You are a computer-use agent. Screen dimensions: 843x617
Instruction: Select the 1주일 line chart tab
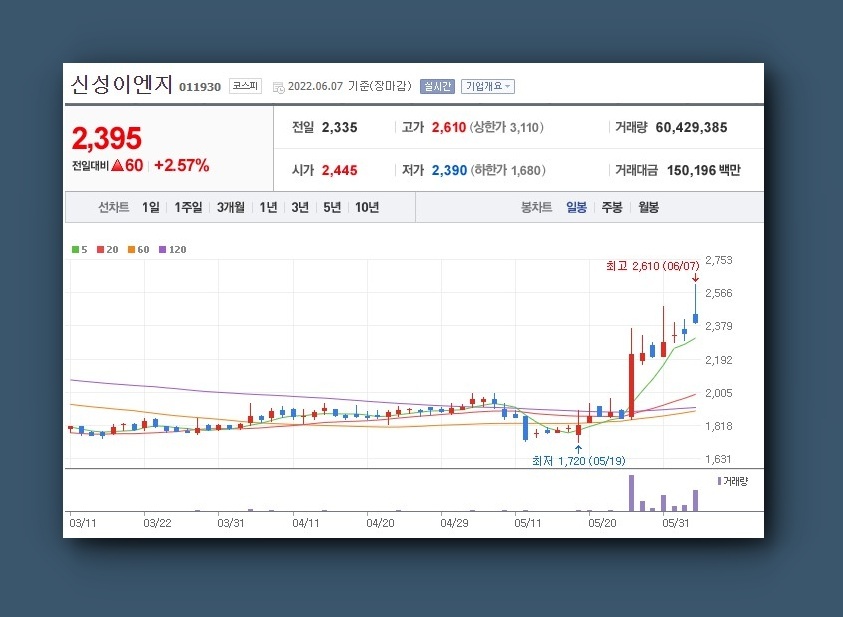(188, 207)
